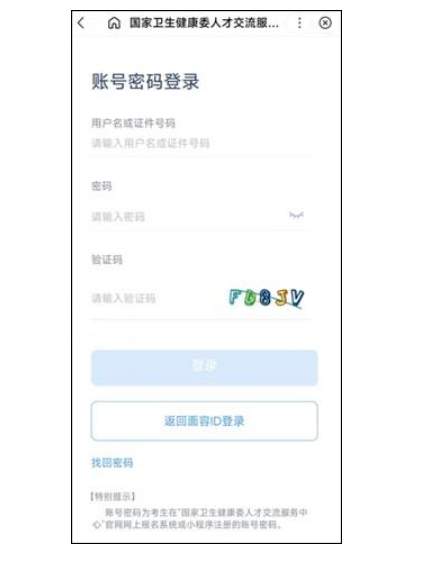Tap the 验证码 field label
This screenshot has height=577, width=432.
pos(107,260)
